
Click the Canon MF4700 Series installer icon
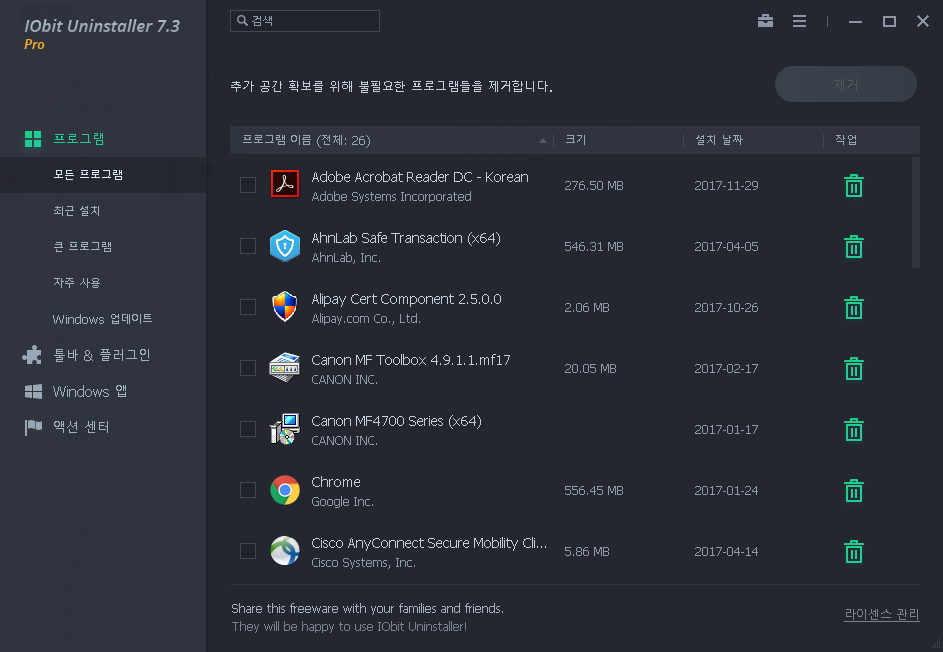point(284,429)
